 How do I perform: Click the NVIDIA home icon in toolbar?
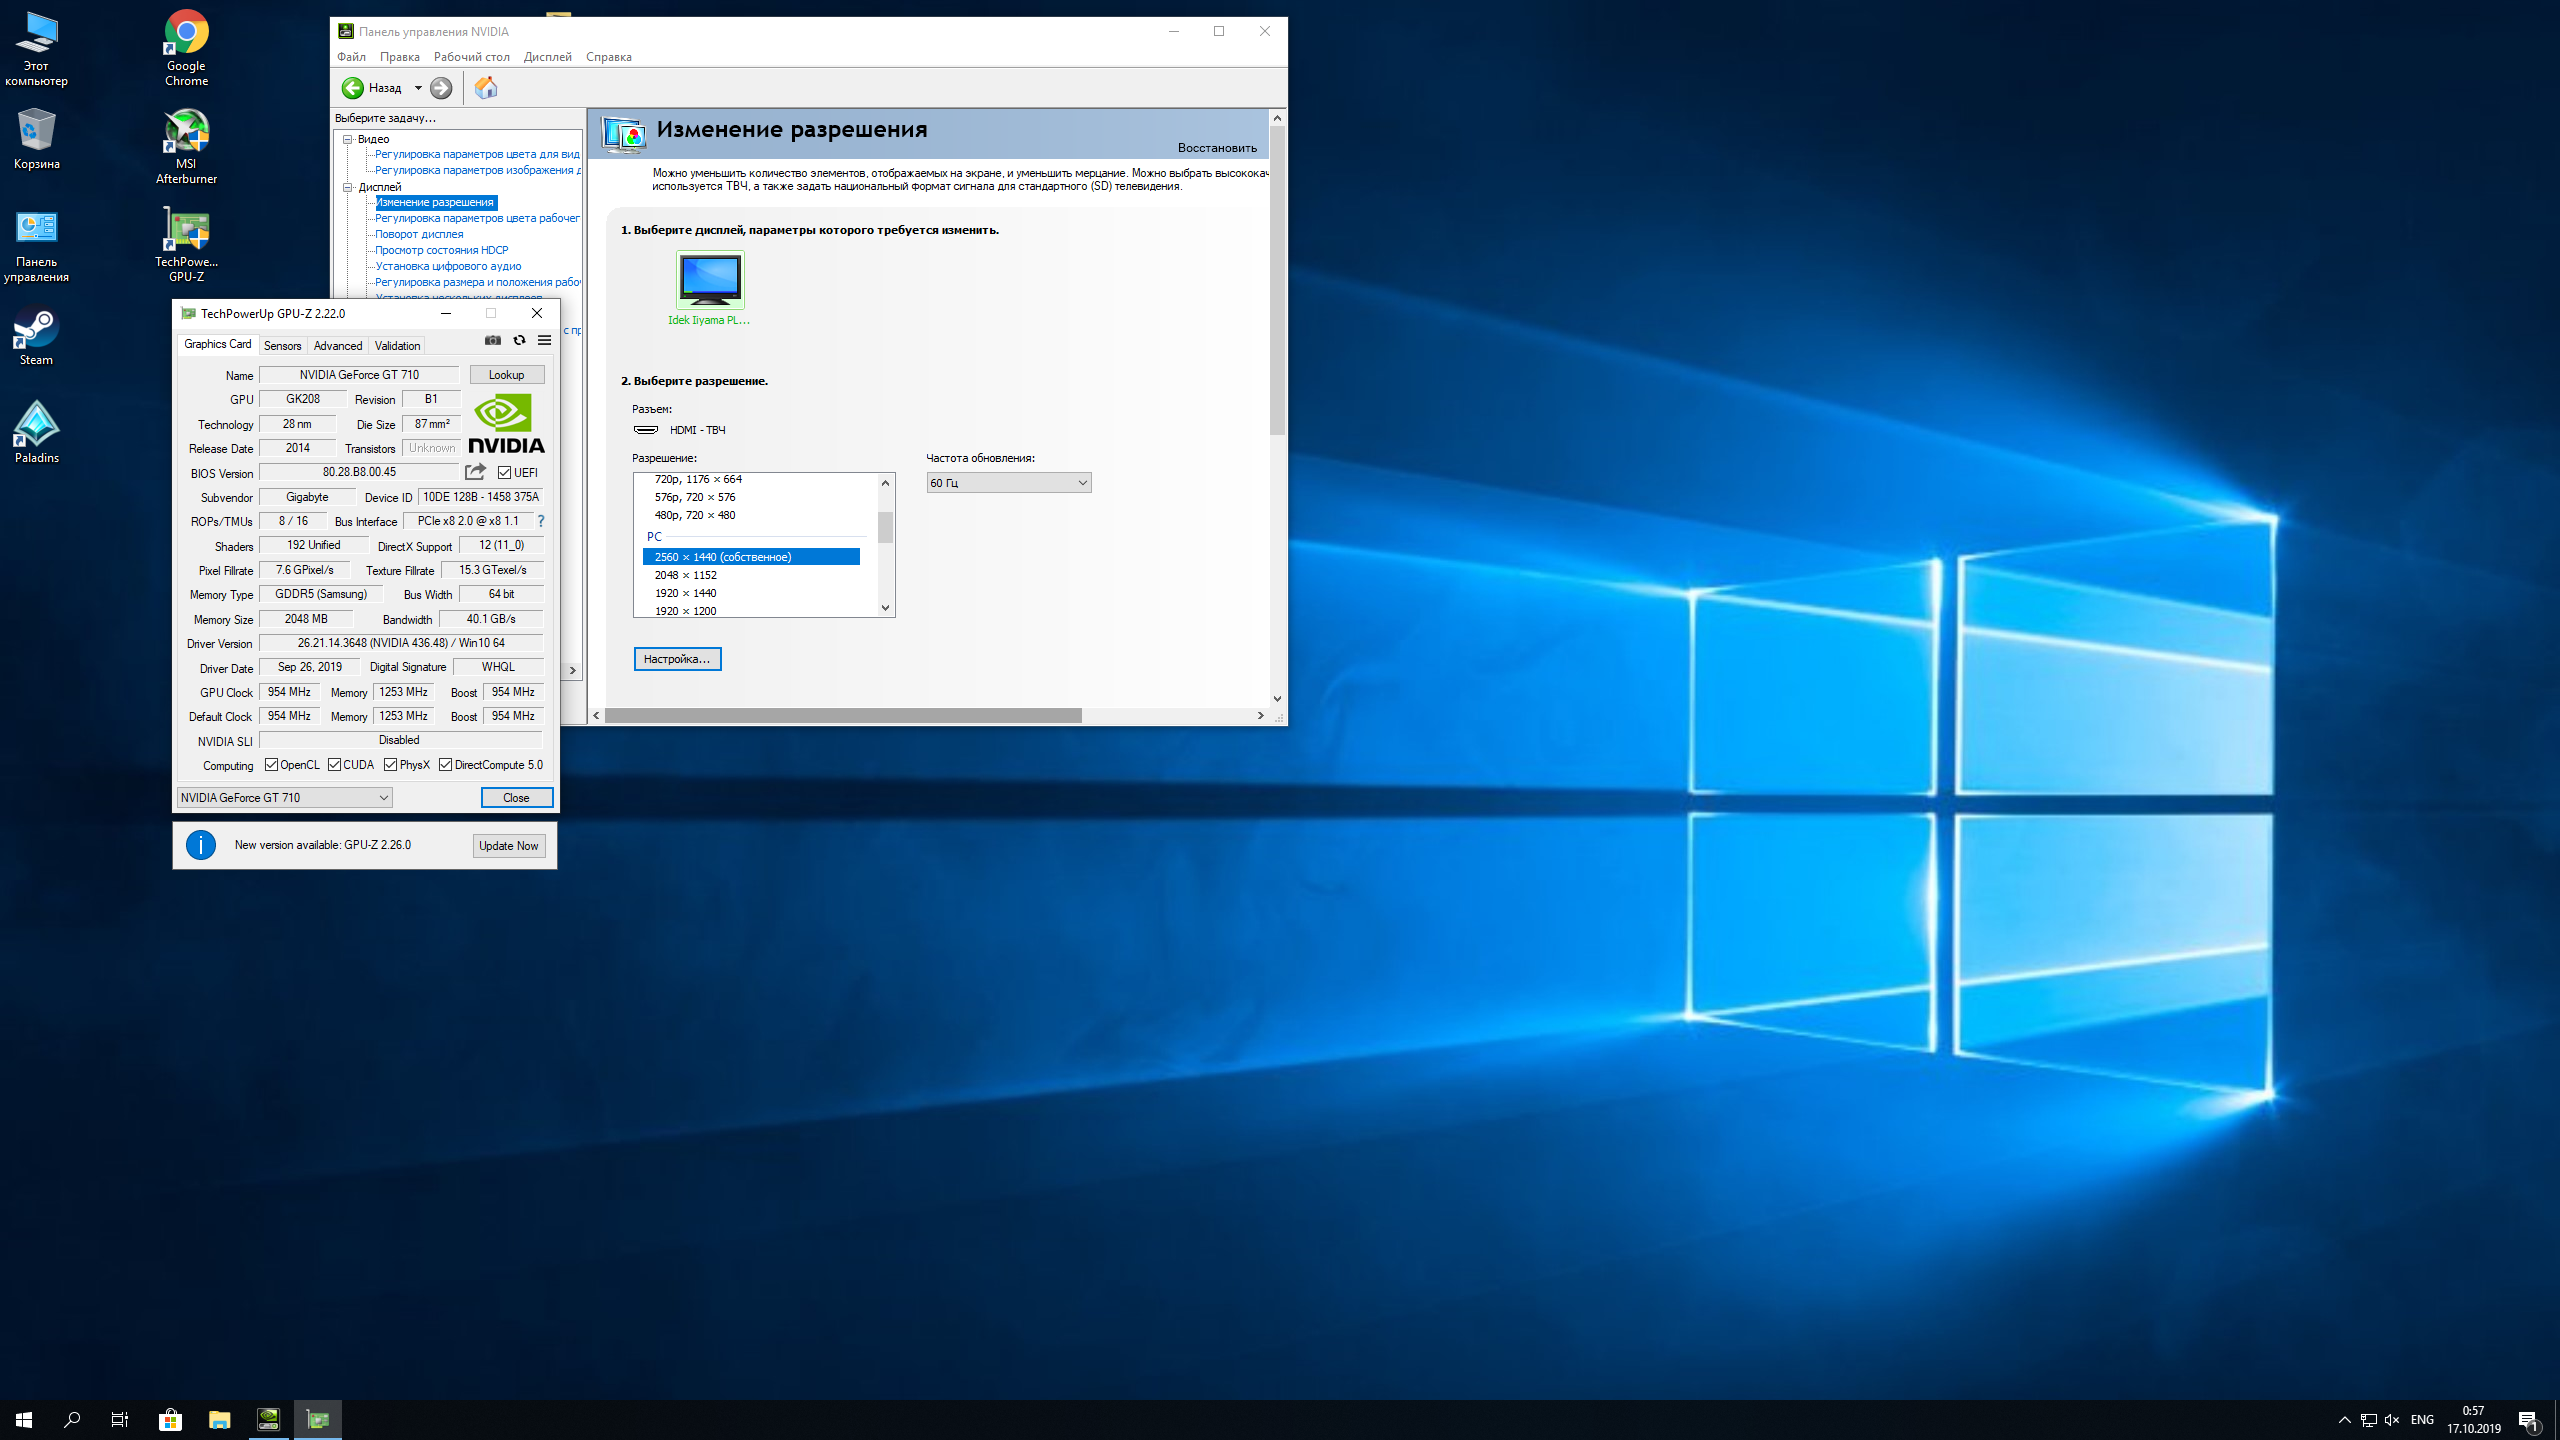pyautogui.click(x=486, y=88)
